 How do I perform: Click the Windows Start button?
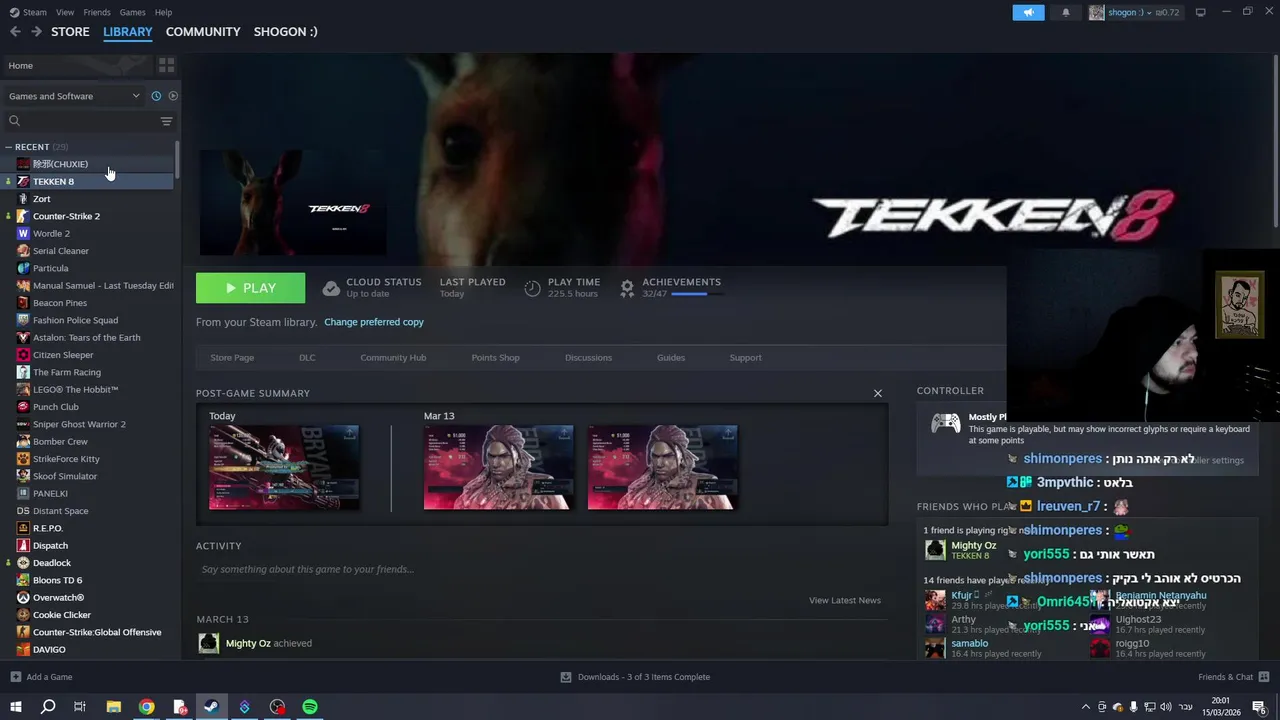[x=16, y=707]
